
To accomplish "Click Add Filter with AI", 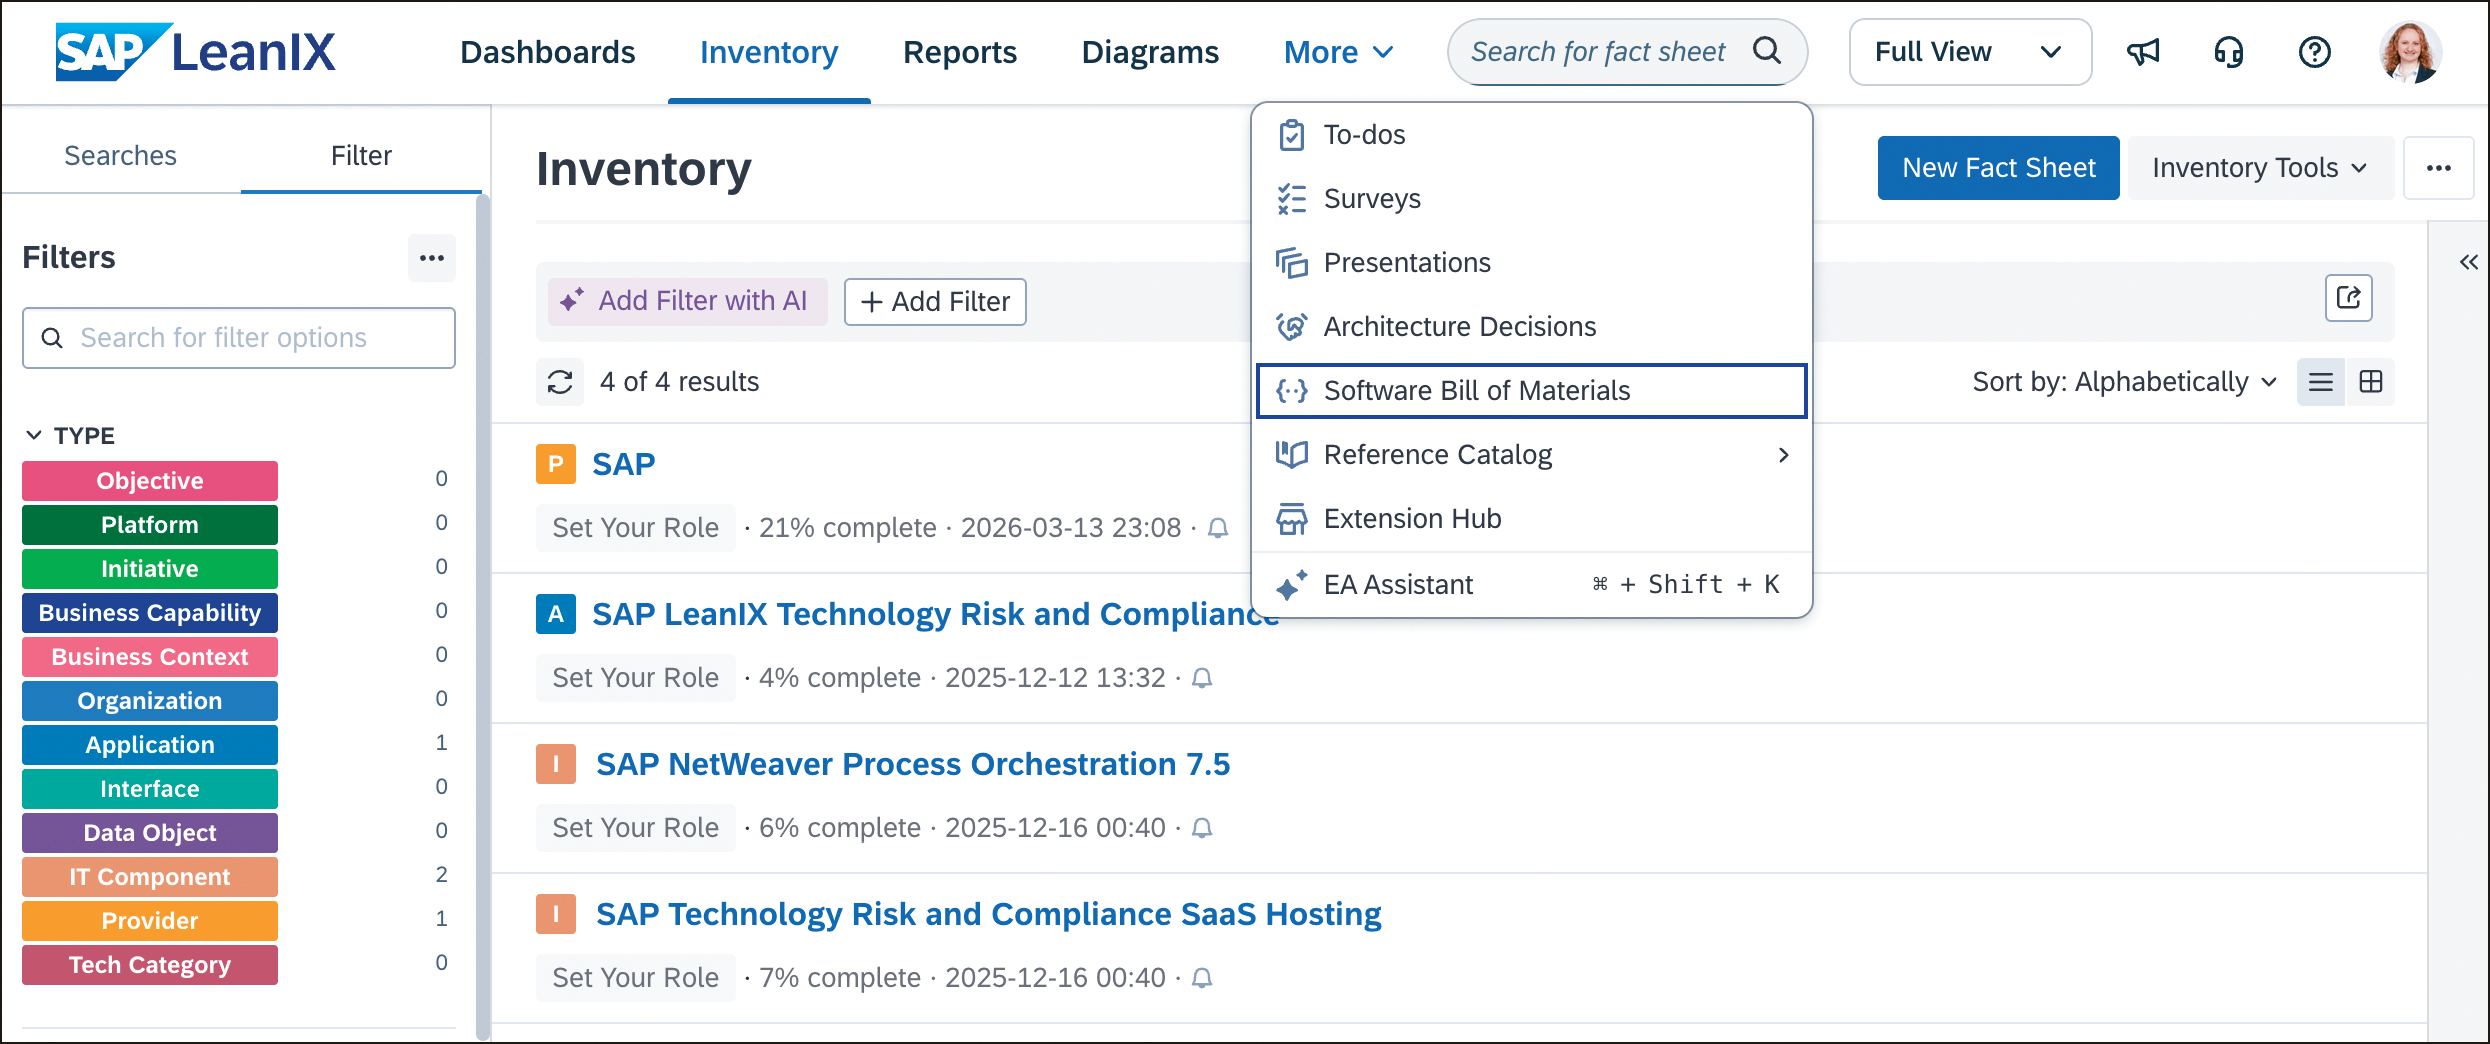I will coord(687,301).
